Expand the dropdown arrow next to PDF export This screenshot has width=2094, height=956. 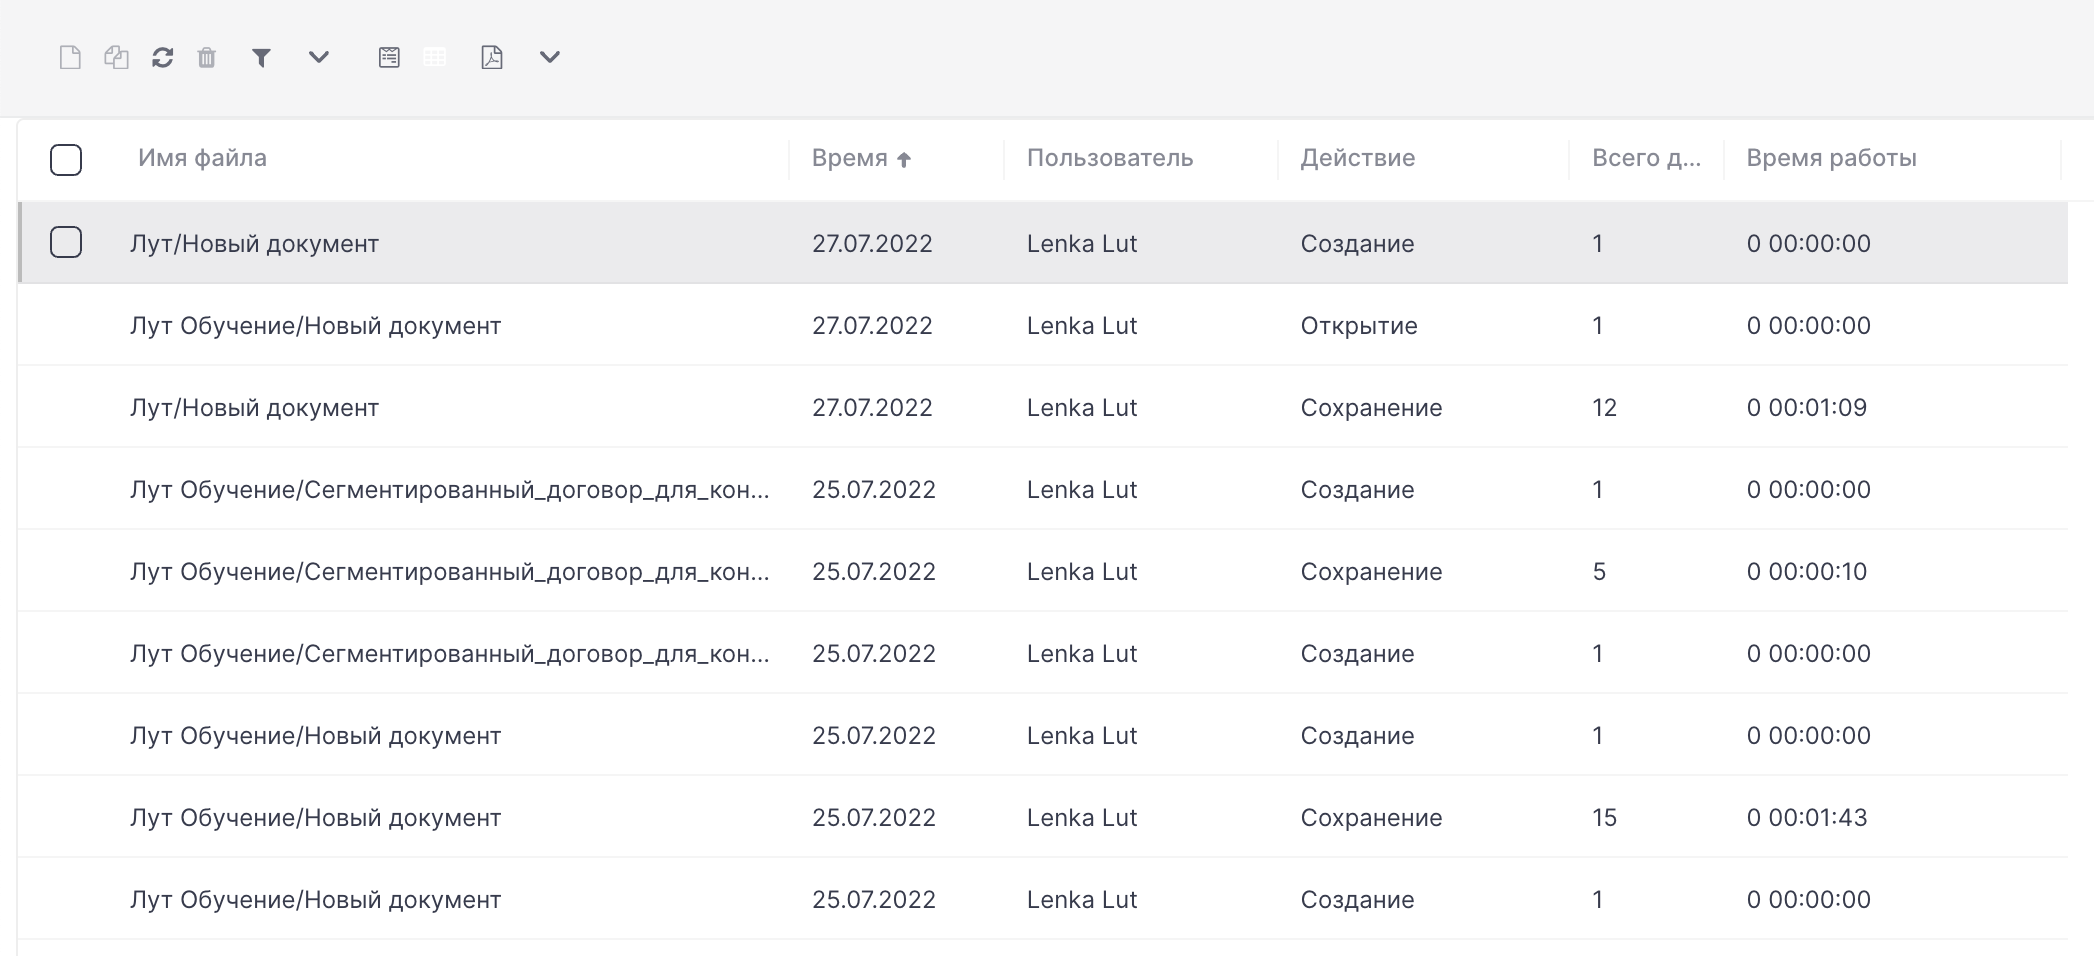[x=549, y=58]
